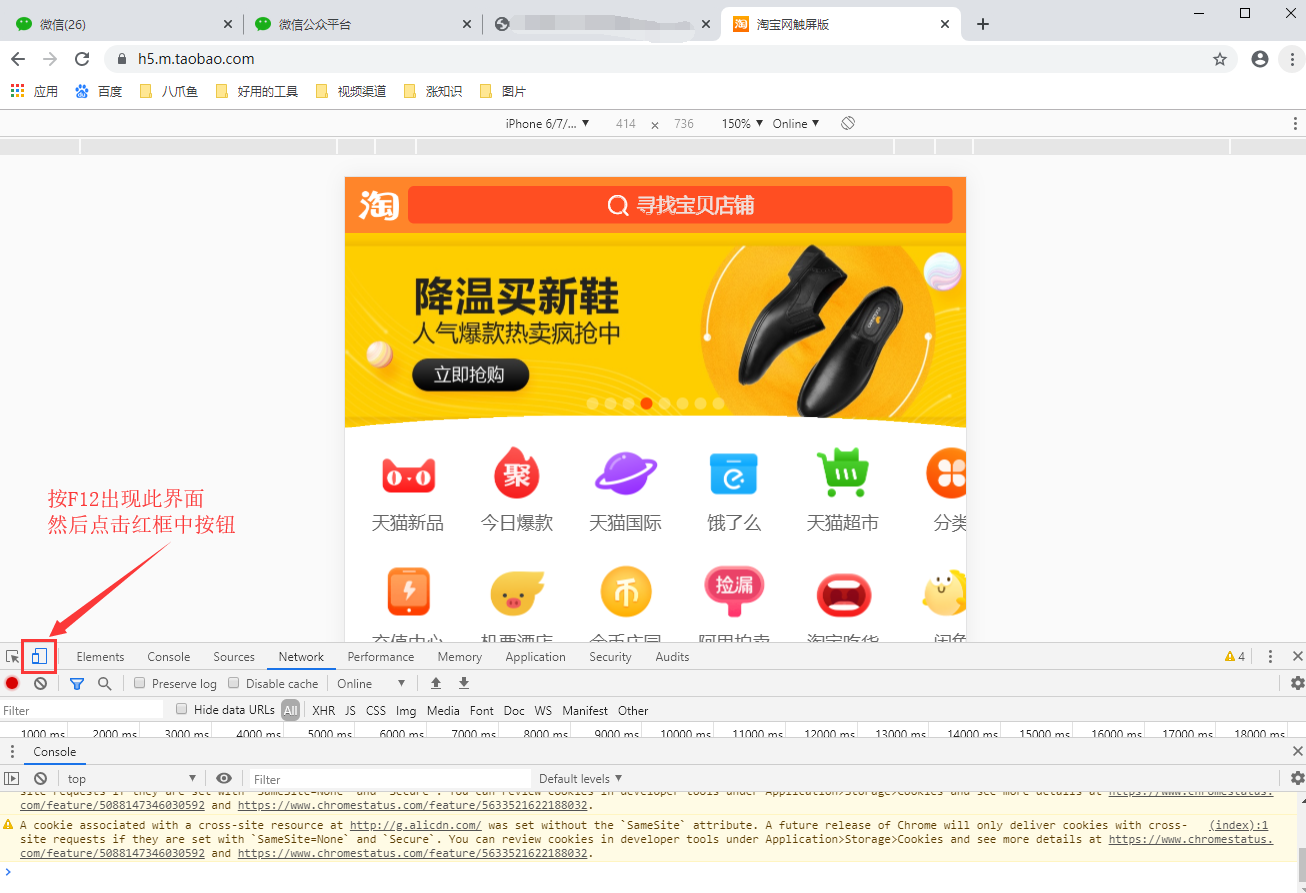
Task: Click the Import HAR file upload arrow
Action: pyautogui.click(x=436, y=683)
